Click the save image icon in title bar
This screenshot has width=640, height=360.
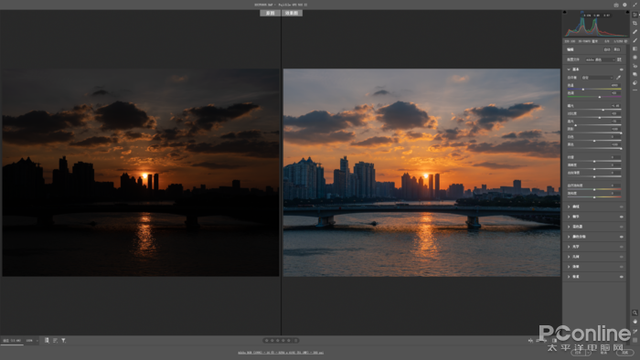click(616, 4)
